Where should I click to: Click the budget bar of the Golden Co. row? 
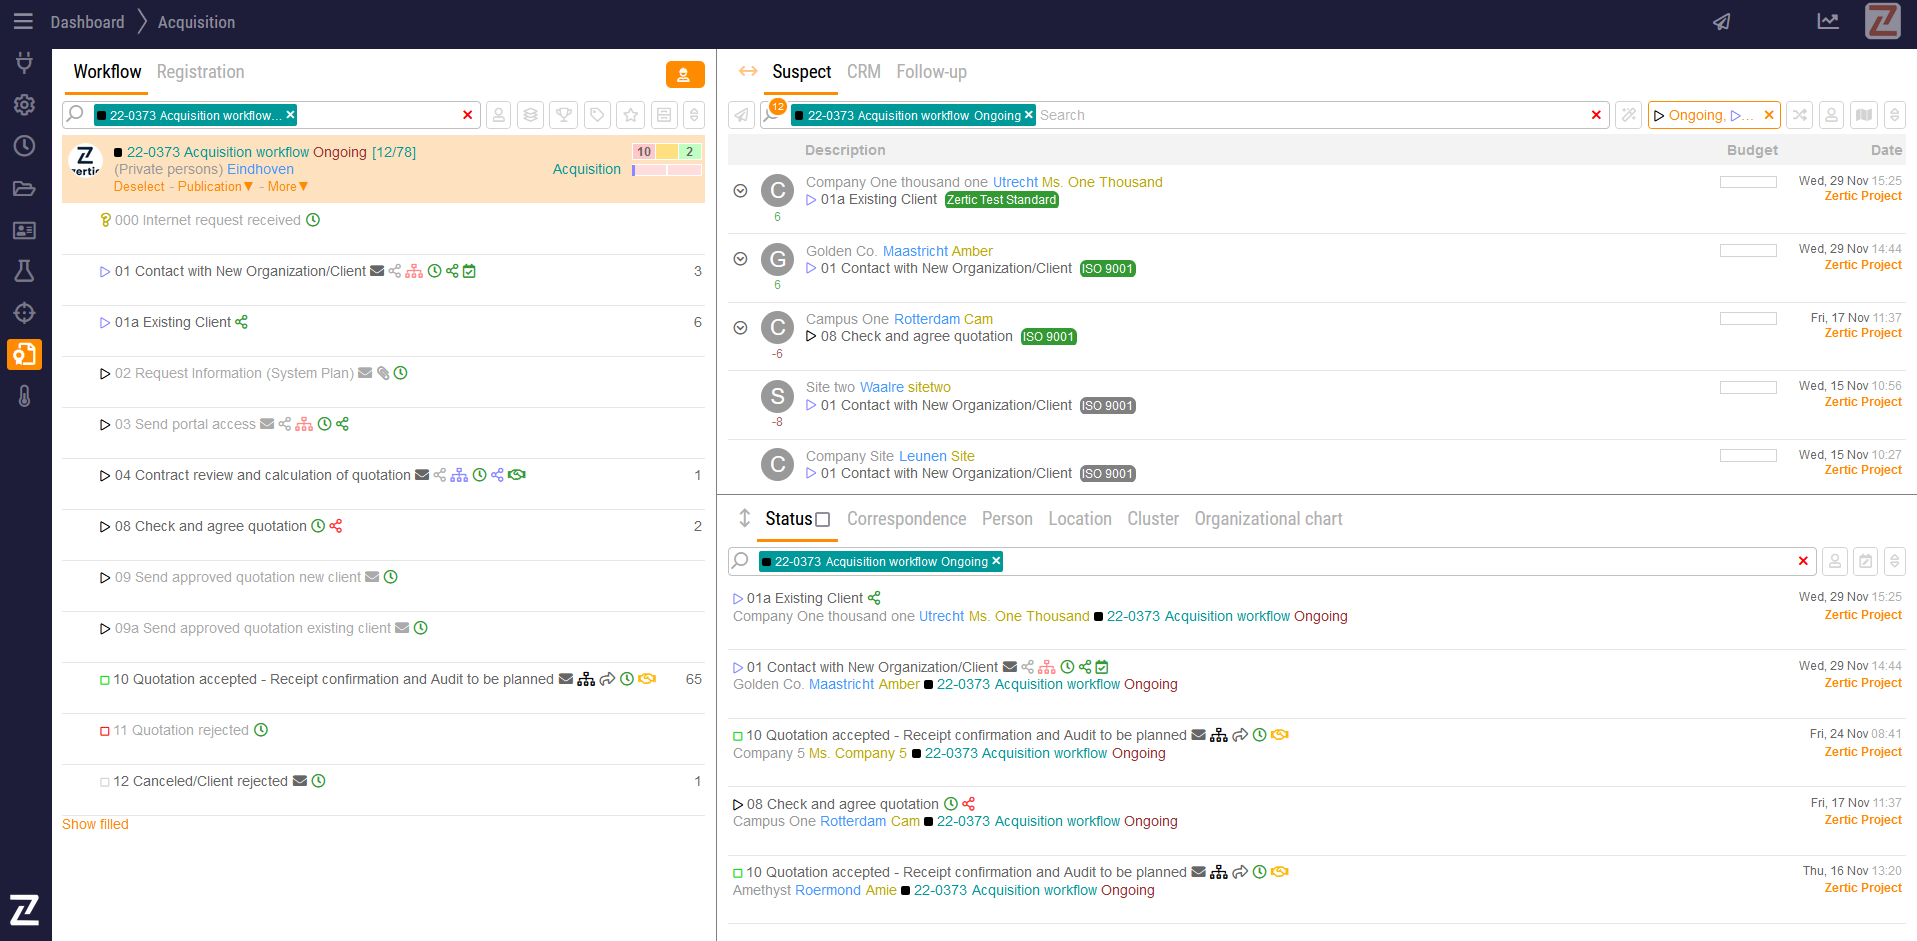coord(1748,250)
